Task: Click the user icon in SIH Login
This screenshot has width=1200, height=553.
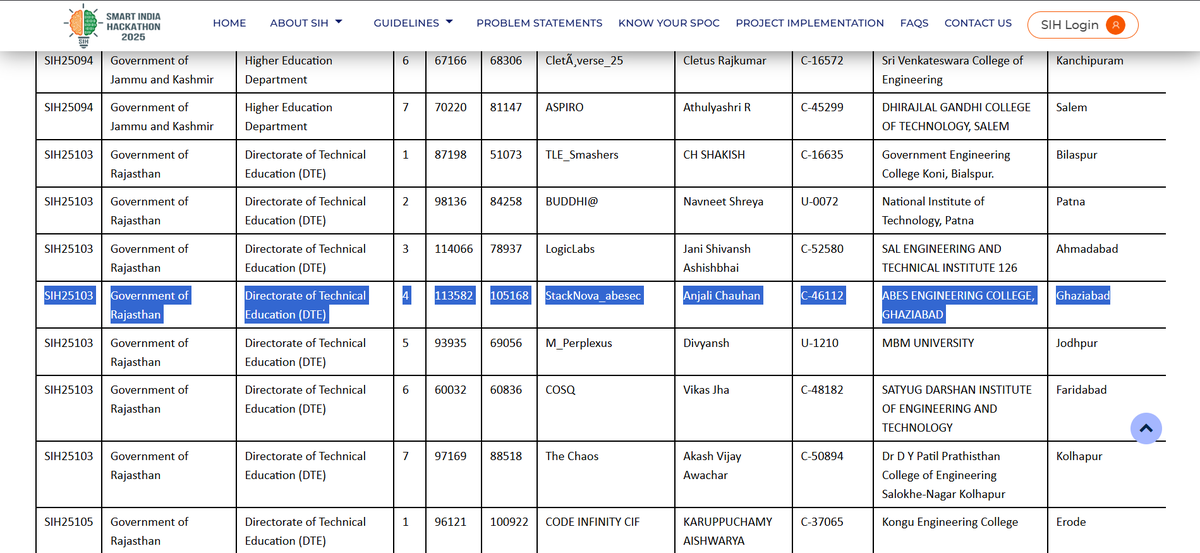Action: pos(1116,25)
